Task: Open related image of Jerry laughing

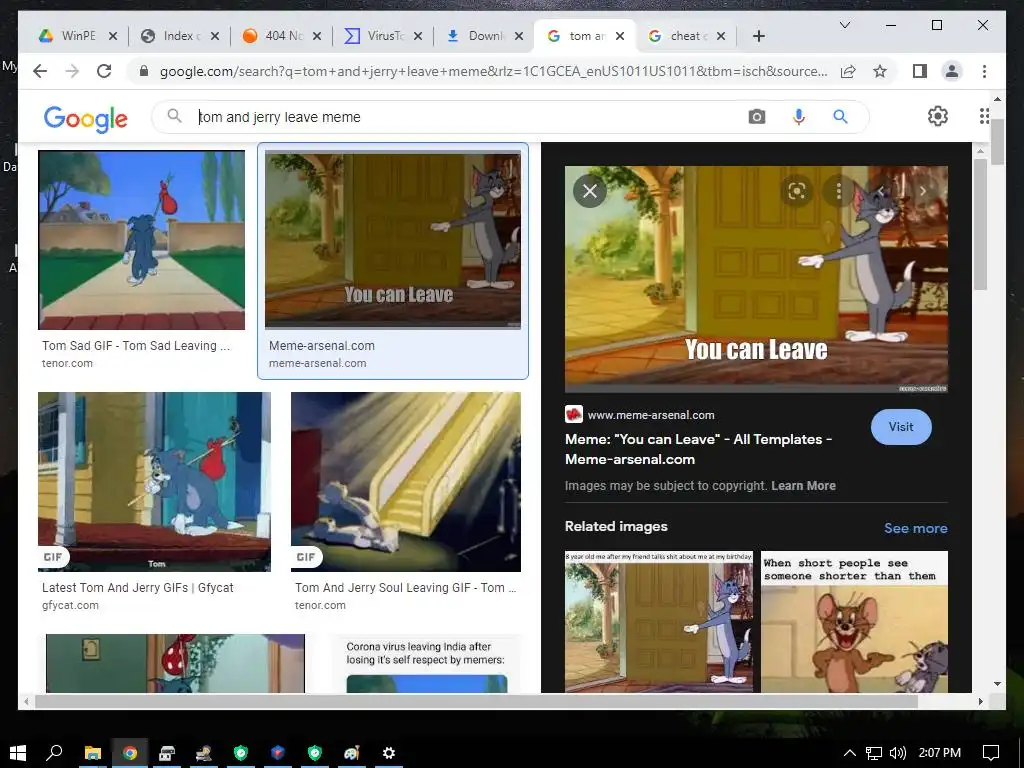Action: [854, 622]
